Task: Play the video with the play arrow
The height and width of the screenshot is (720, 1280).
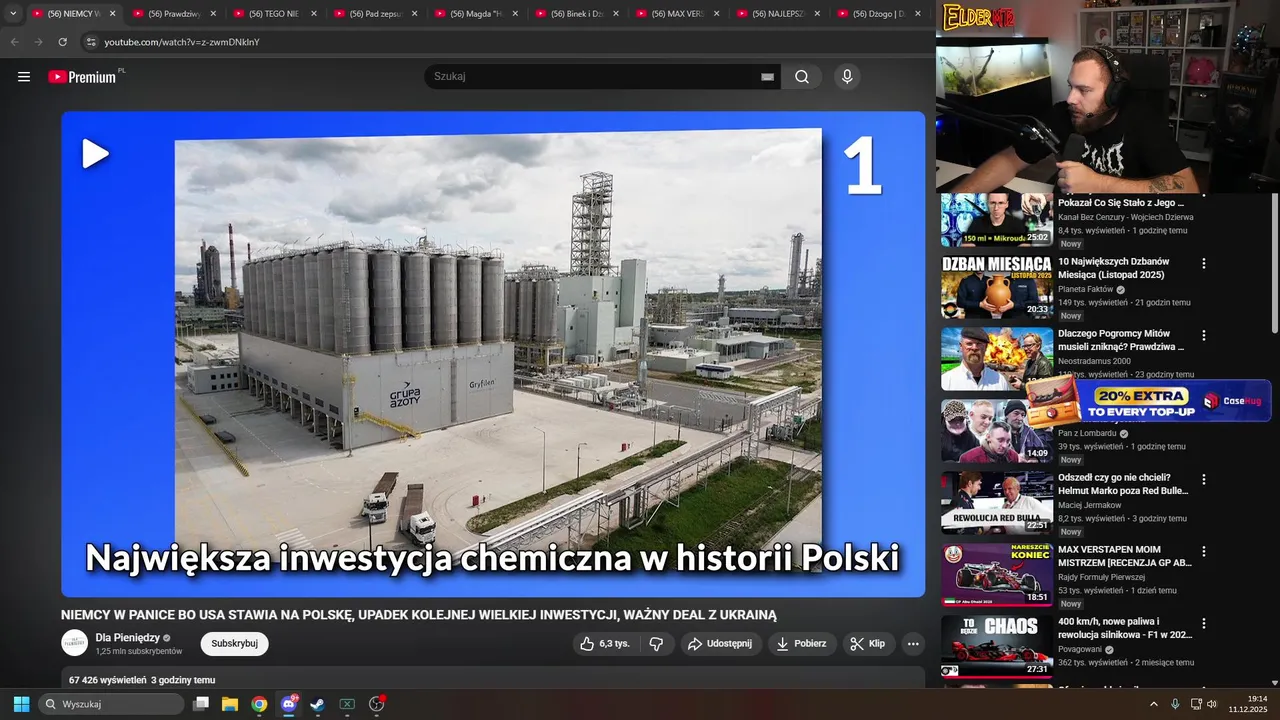Action: (95, 154)
